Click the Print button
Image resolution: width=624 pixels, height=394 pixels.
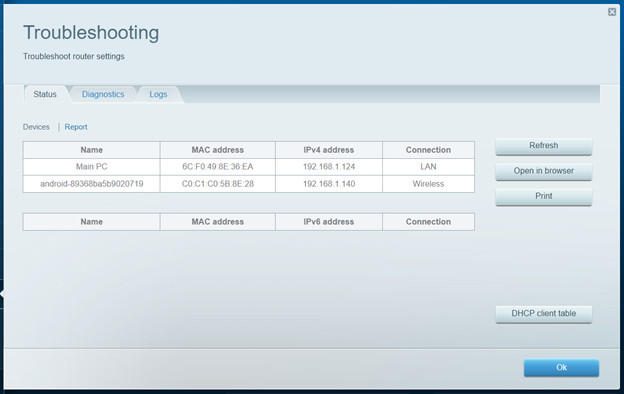tap(544, 197)
